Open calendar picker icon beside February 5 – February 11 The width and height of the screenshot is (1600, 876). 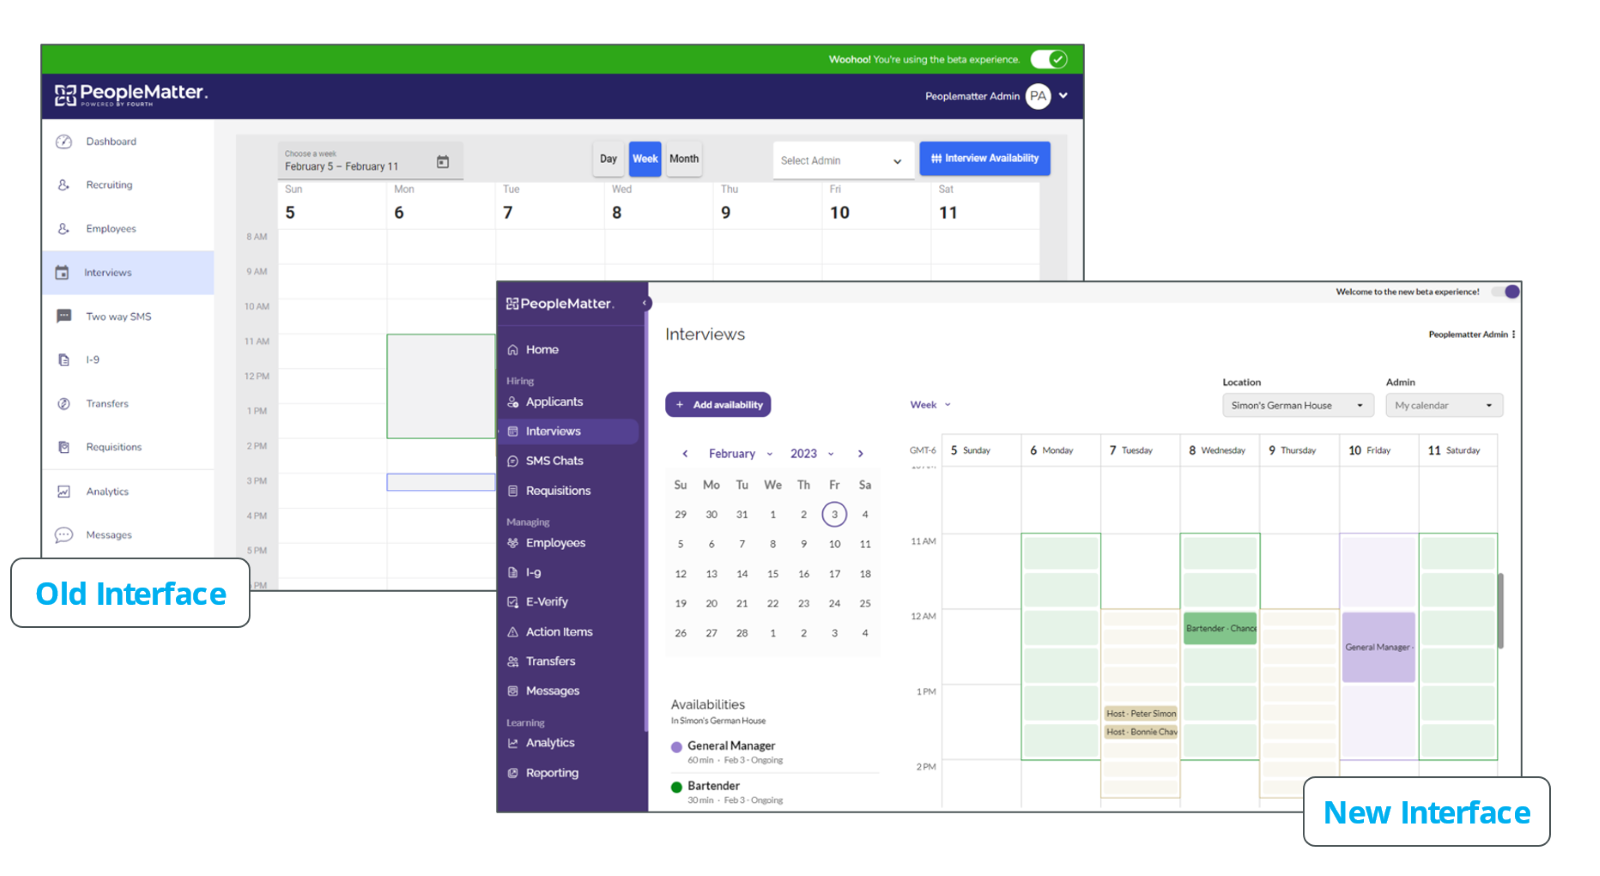click(443, 162)
